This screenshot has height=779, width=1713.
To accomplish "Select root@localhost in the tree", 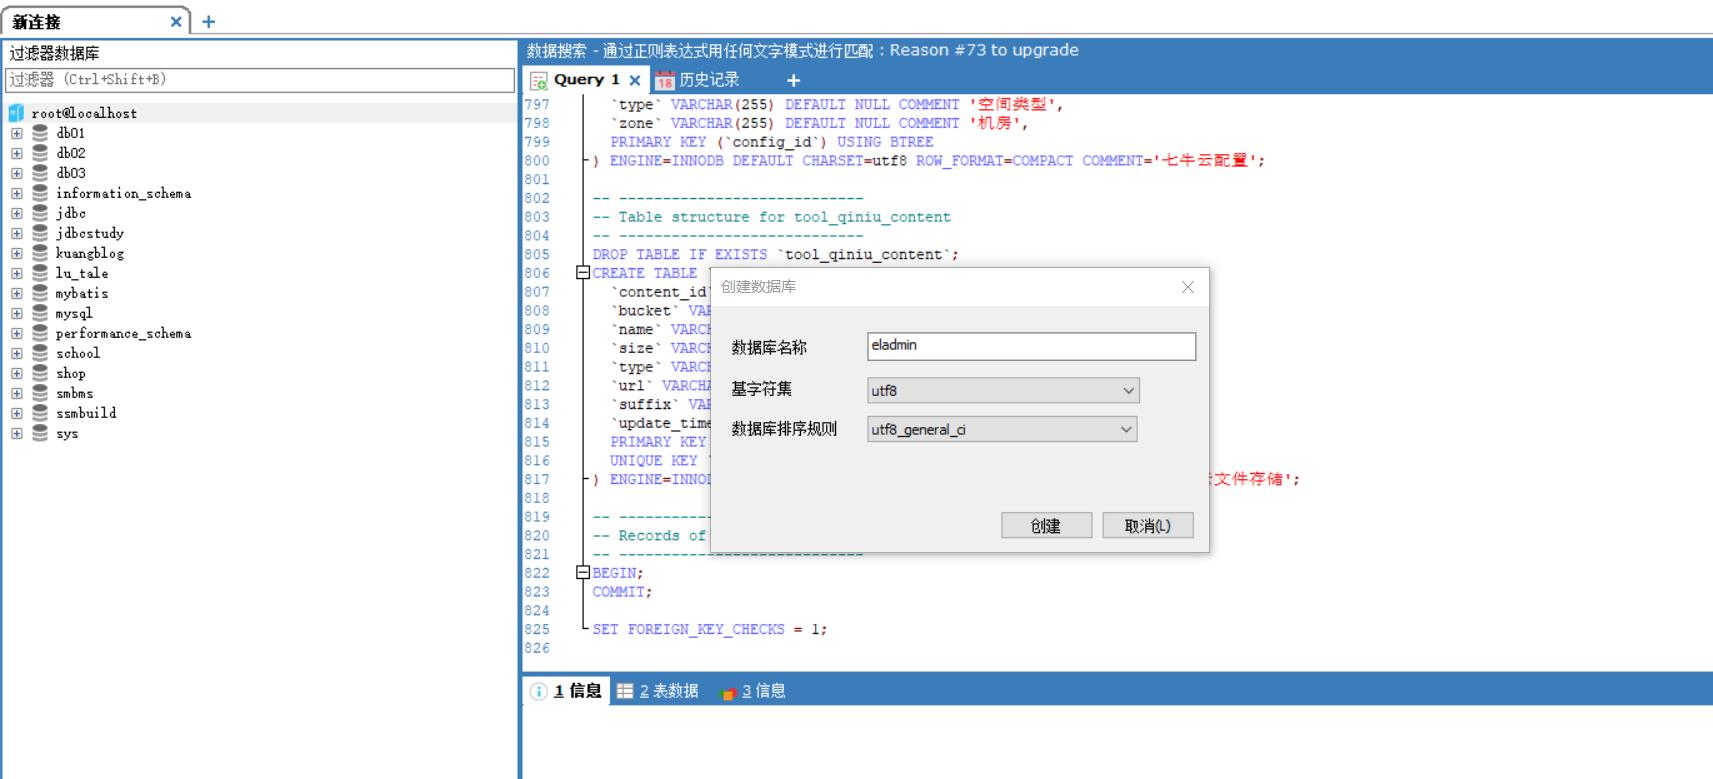I will point(84,113).
